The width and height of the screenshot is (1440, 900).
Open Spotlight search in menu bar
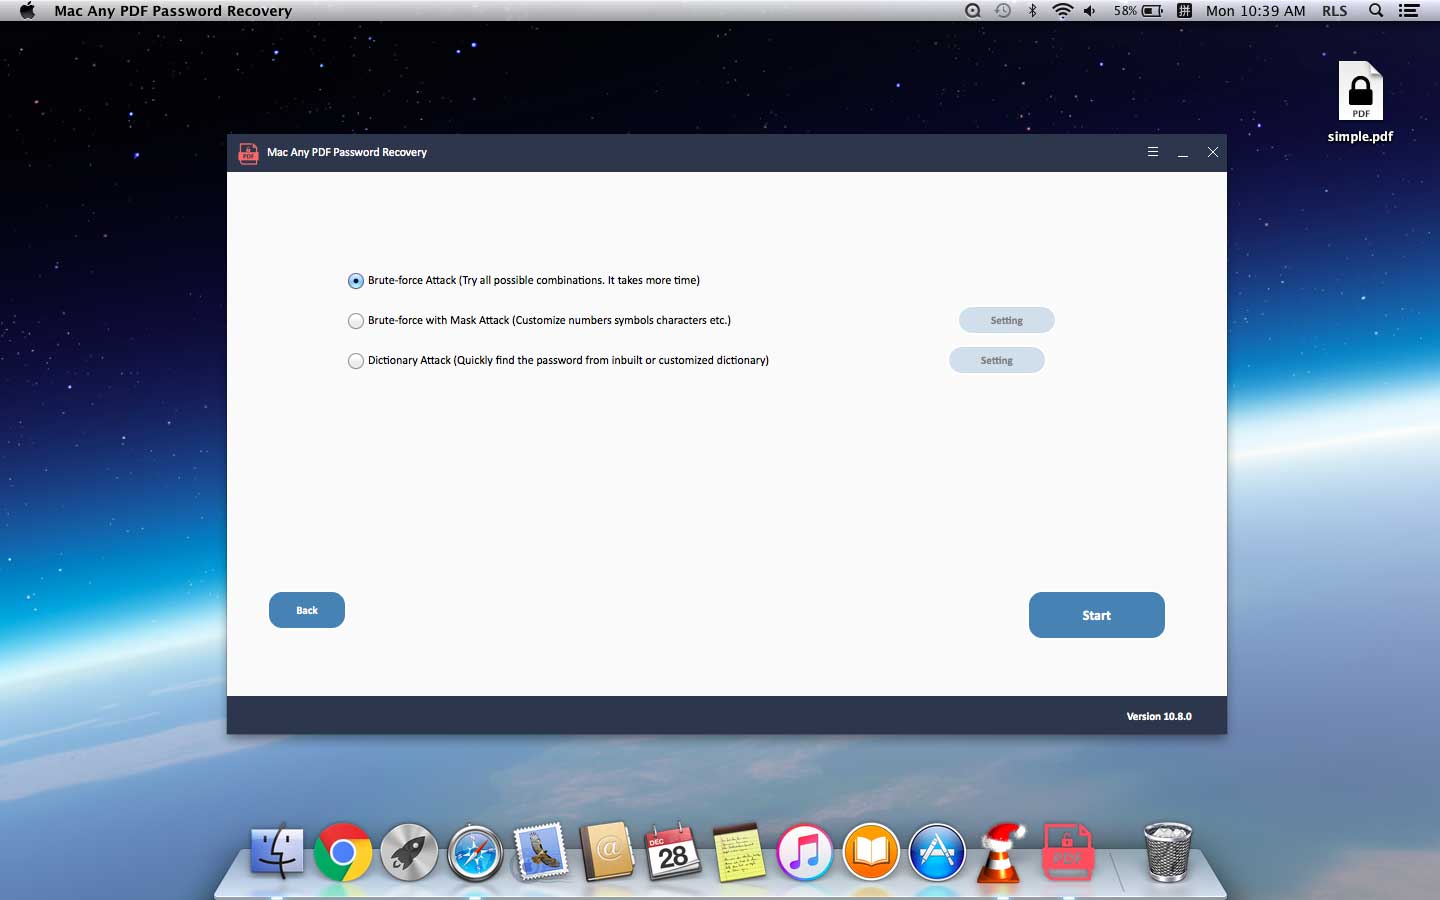point(1376,11)
